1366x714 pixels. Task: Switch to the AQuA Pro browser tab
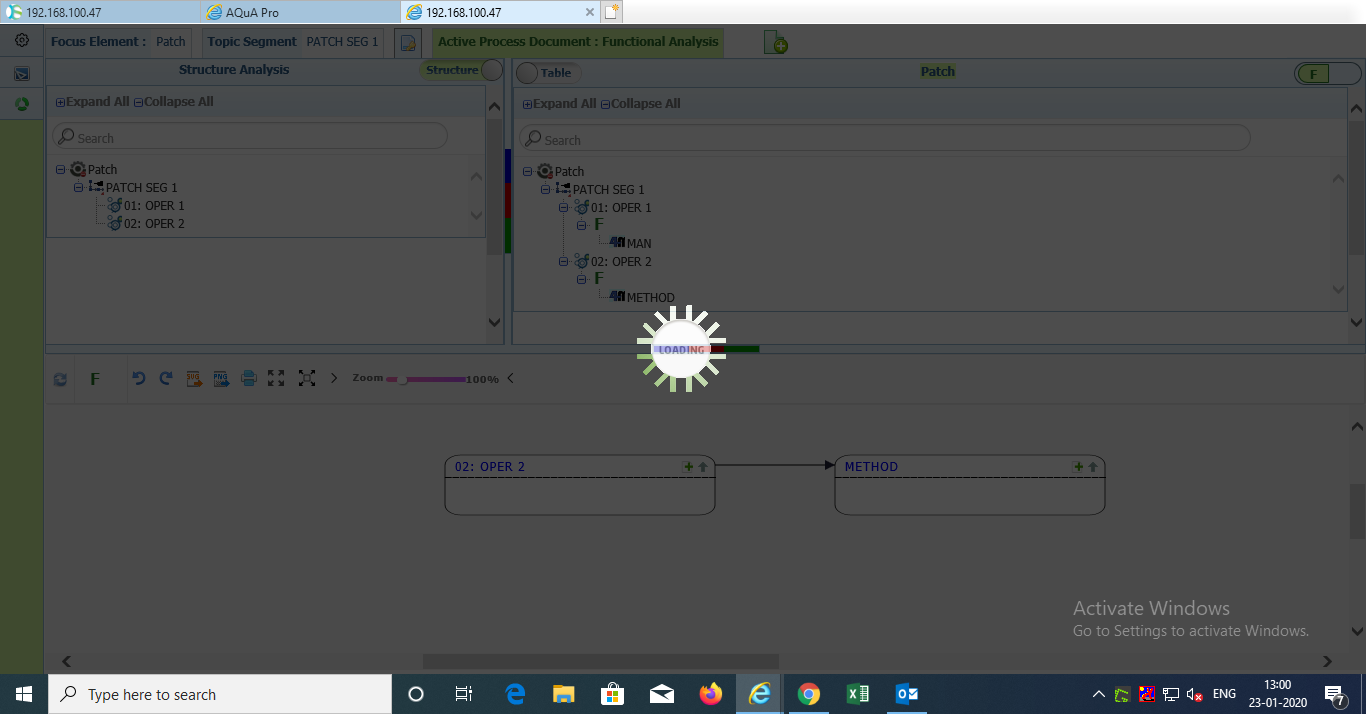299,12
